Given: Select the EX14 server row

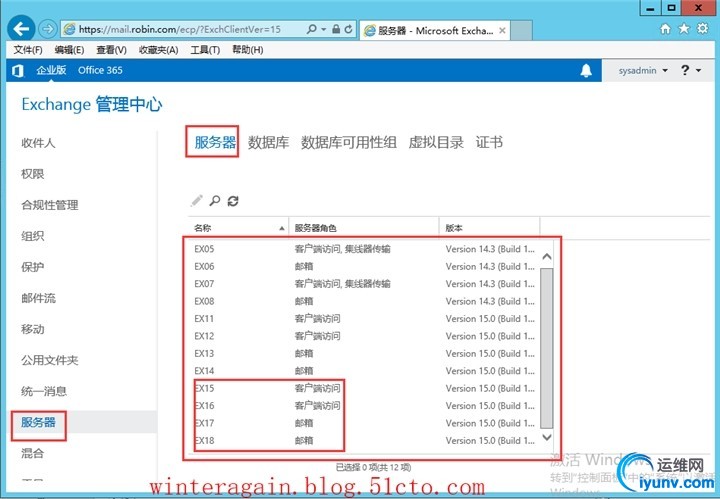Looking at the screenshot, I should pyautogui.click(x=365, y=371).
